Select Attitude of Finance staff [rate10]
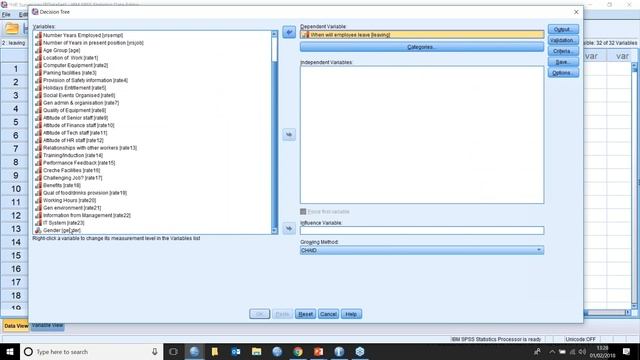Viewport: 640px width, 360px height. pyautogui.click(x=78, y=125)
